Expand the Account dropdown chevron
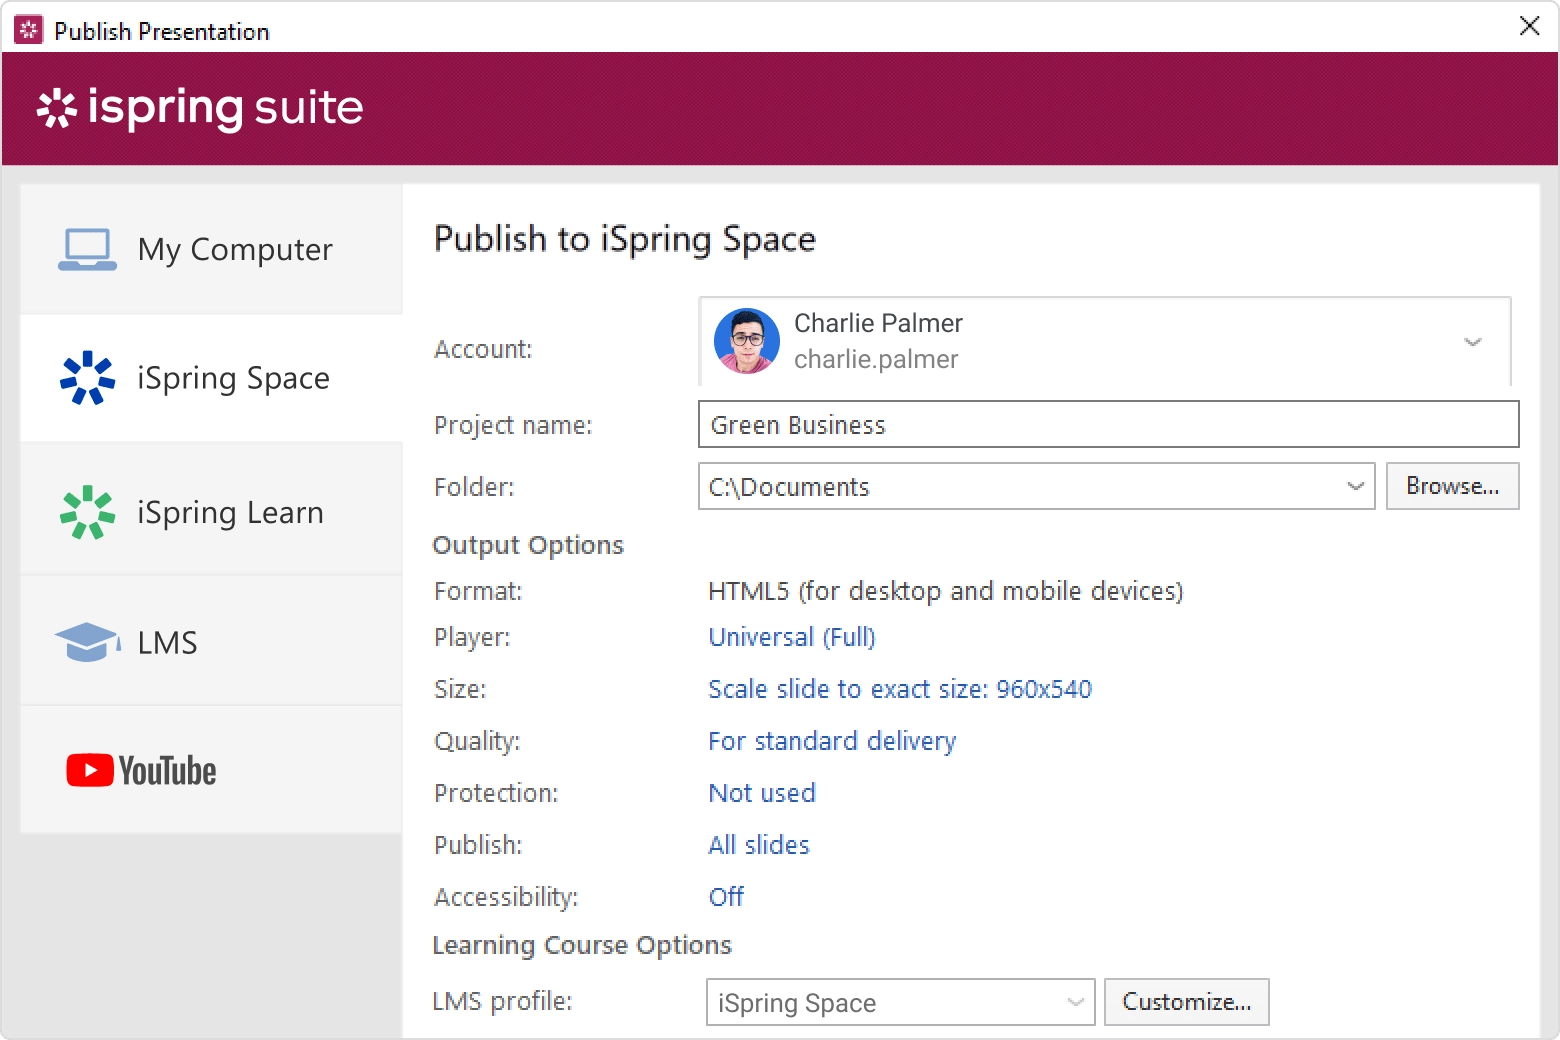Viewport: 1560px width, 1040px height. (x=1472, y=342)
